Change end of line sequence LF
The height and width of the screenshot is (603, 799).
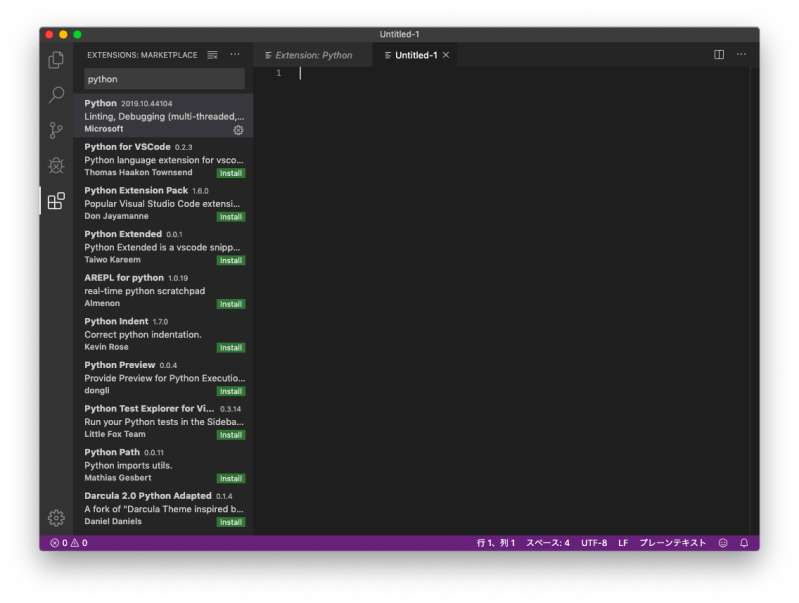623,543
